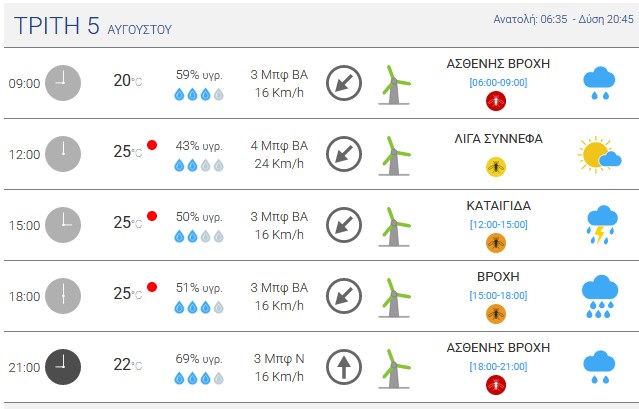This screenshot has height=409, width=639.
Task: Open the [18:00-21:00] time range link
Action: coord(498,367)
